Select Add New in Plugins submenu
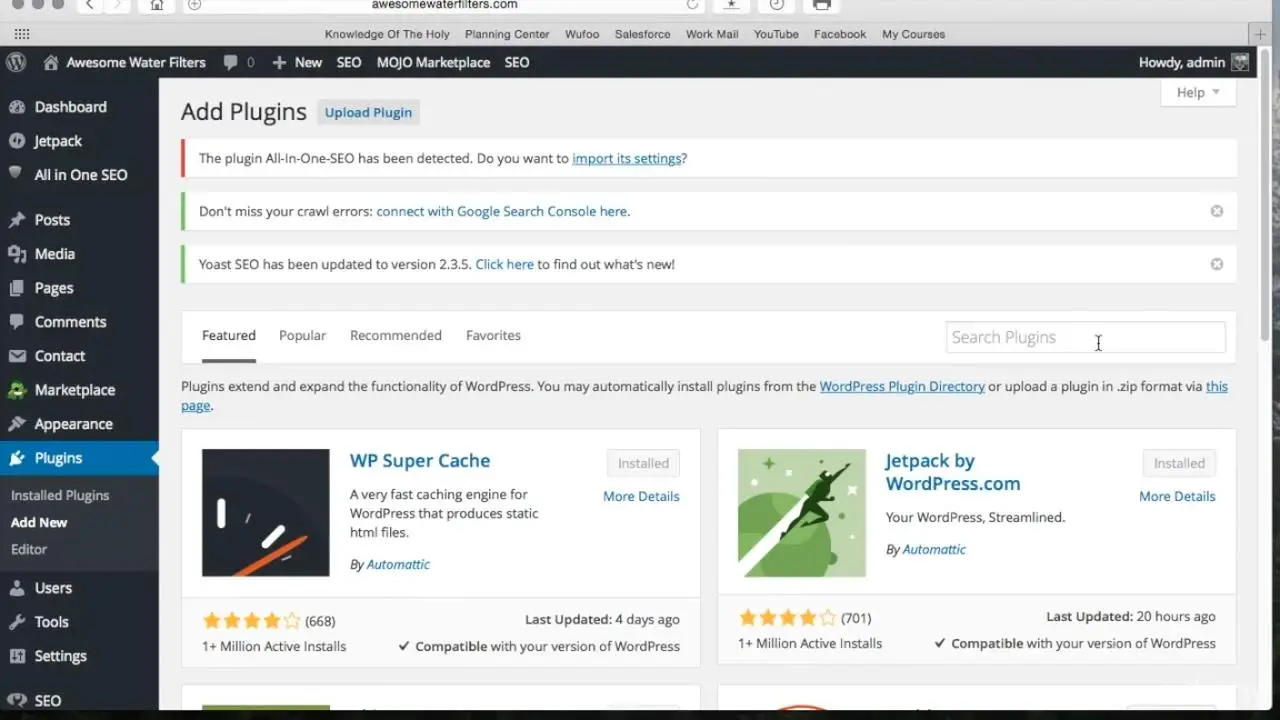Image resolution: width=1280 pixels, height=720 pixels. click(x=39, y=522)
